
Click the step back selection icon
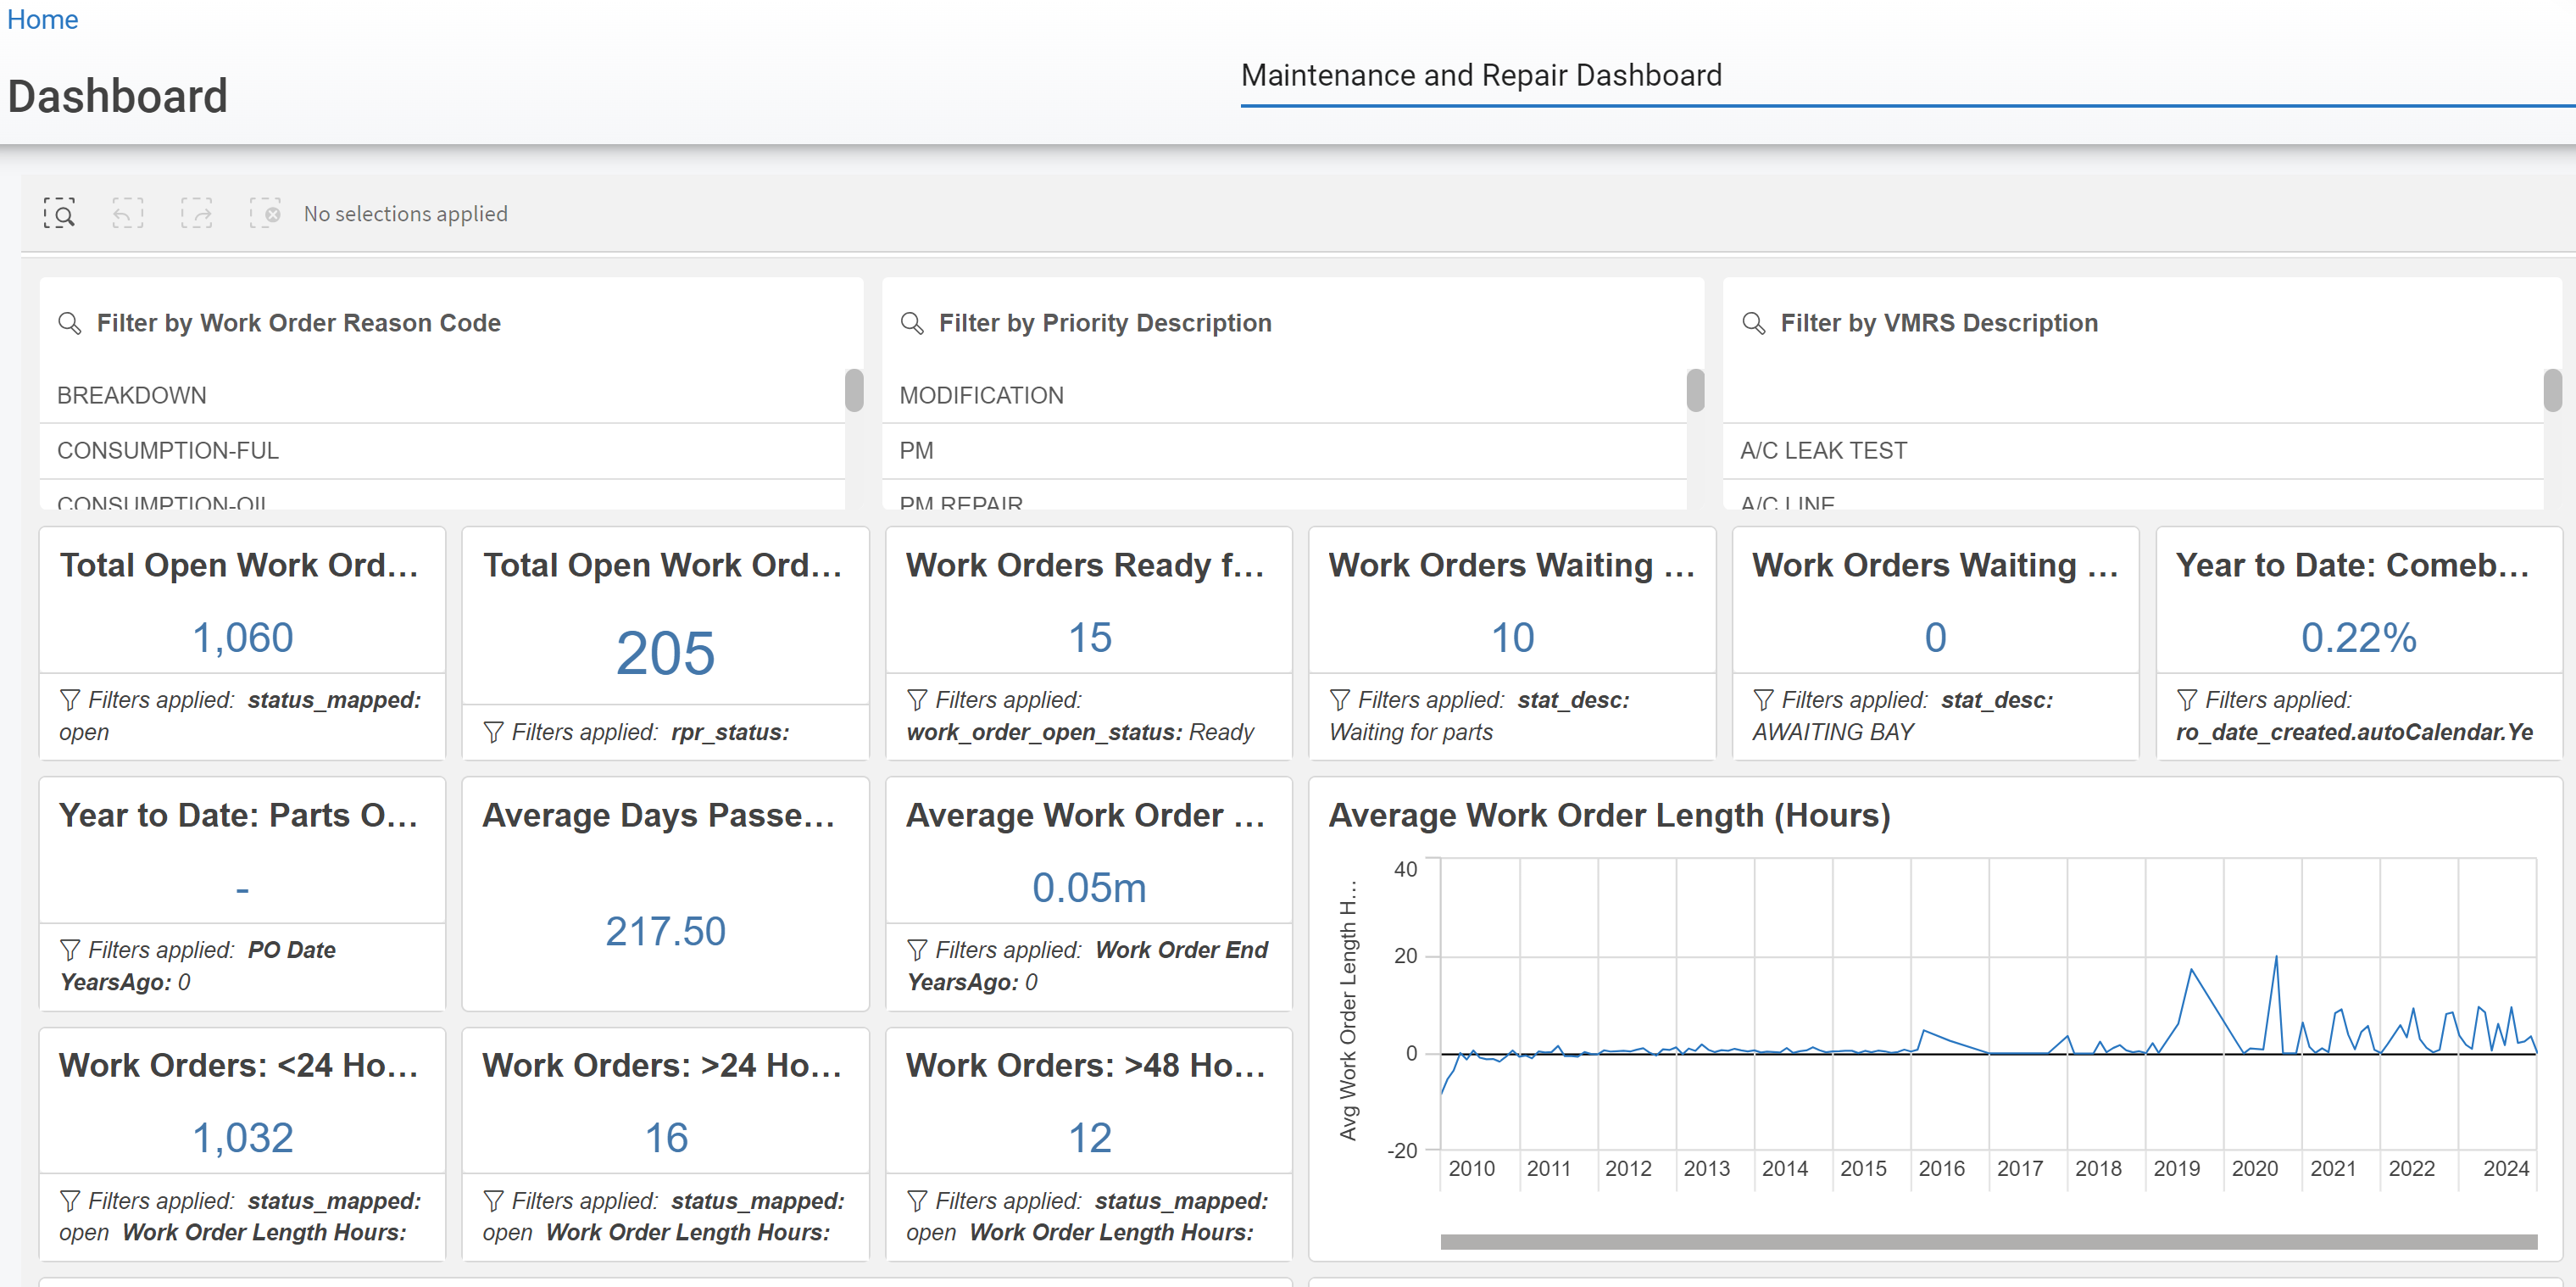127,213
